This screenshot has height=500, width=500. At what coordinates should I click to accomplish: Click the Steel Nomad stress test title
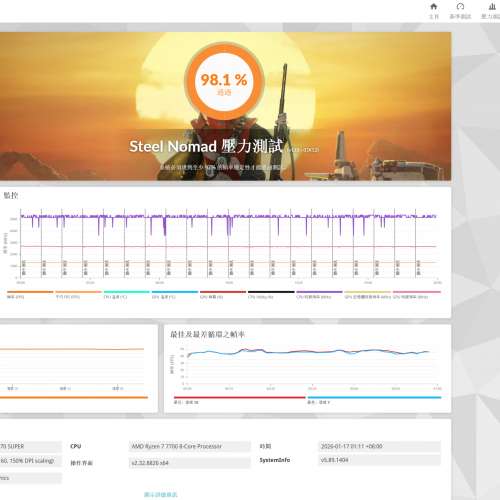coord(206,146)
